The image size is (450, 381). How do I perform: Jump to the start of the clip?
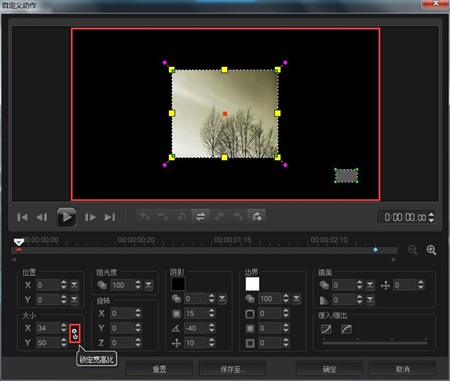[22, 217]
